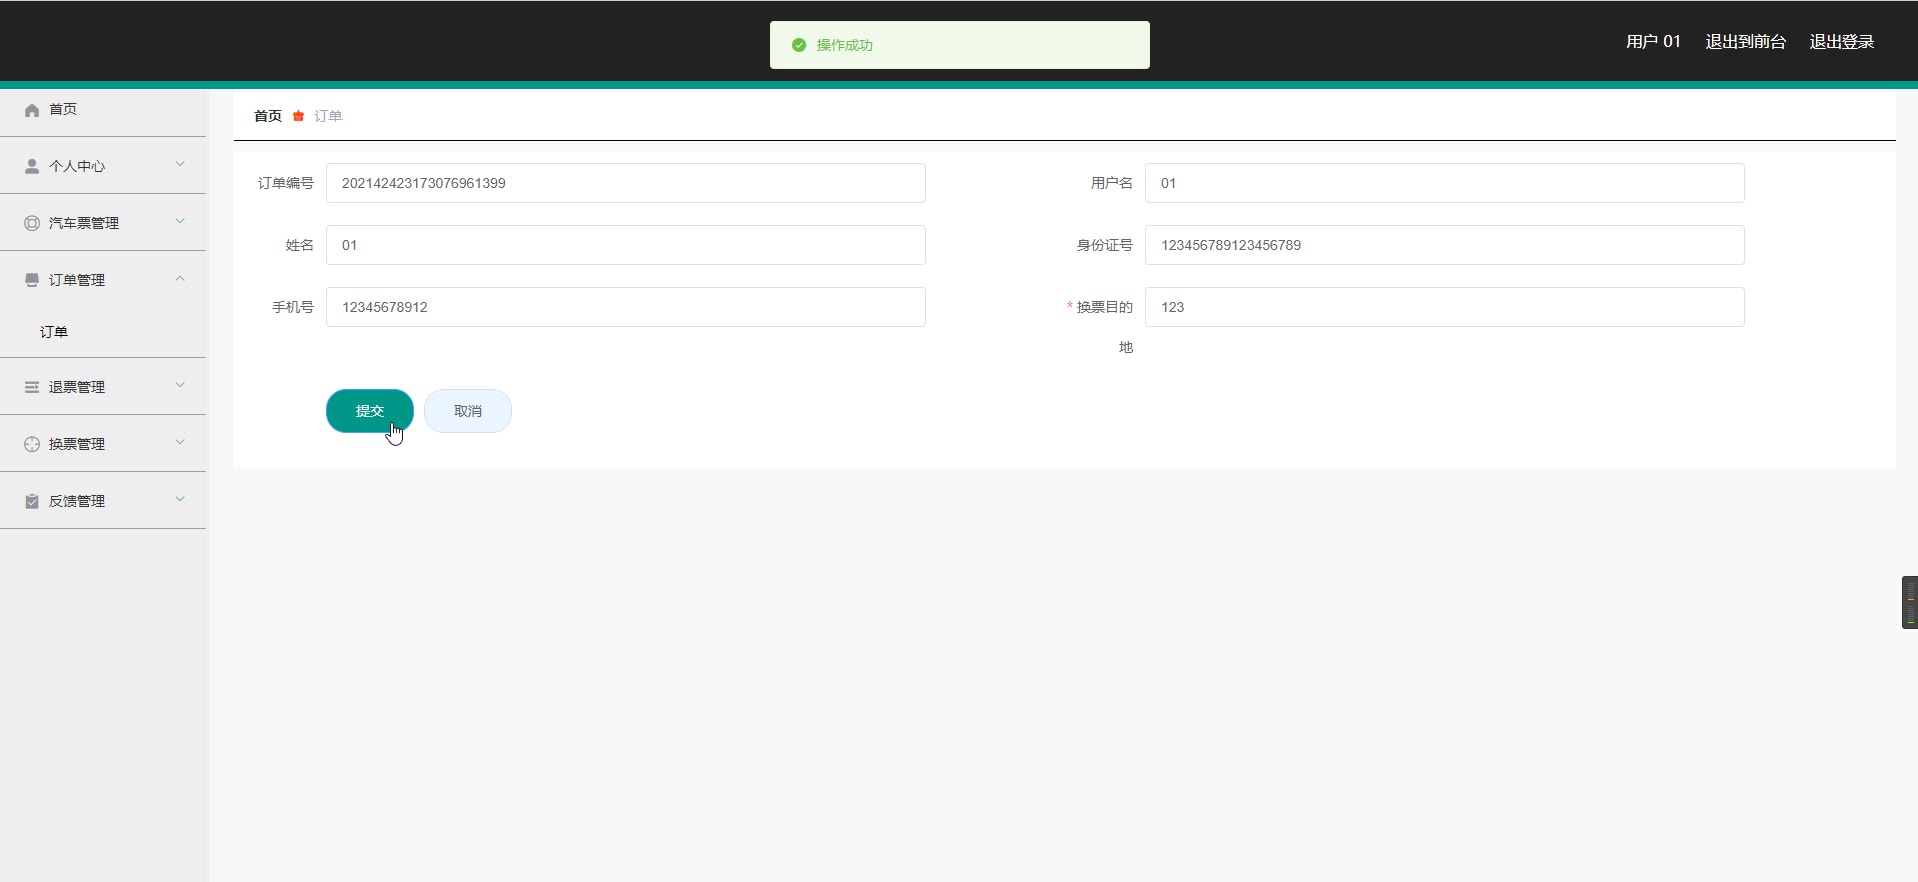Select the 换票目的地 input field
This screenshot has height=882, width=1918.
[1445, 307]
